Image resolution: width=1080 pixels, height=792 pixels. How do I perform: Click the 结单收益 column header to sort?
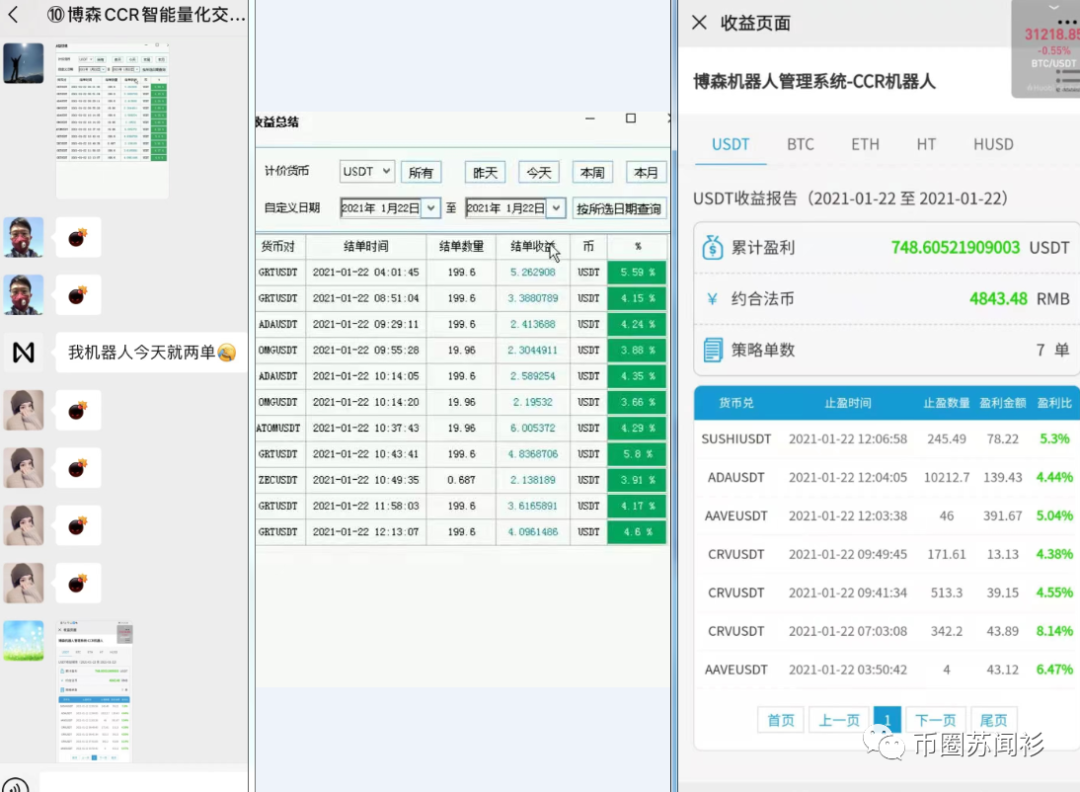(x=532, y=246)
